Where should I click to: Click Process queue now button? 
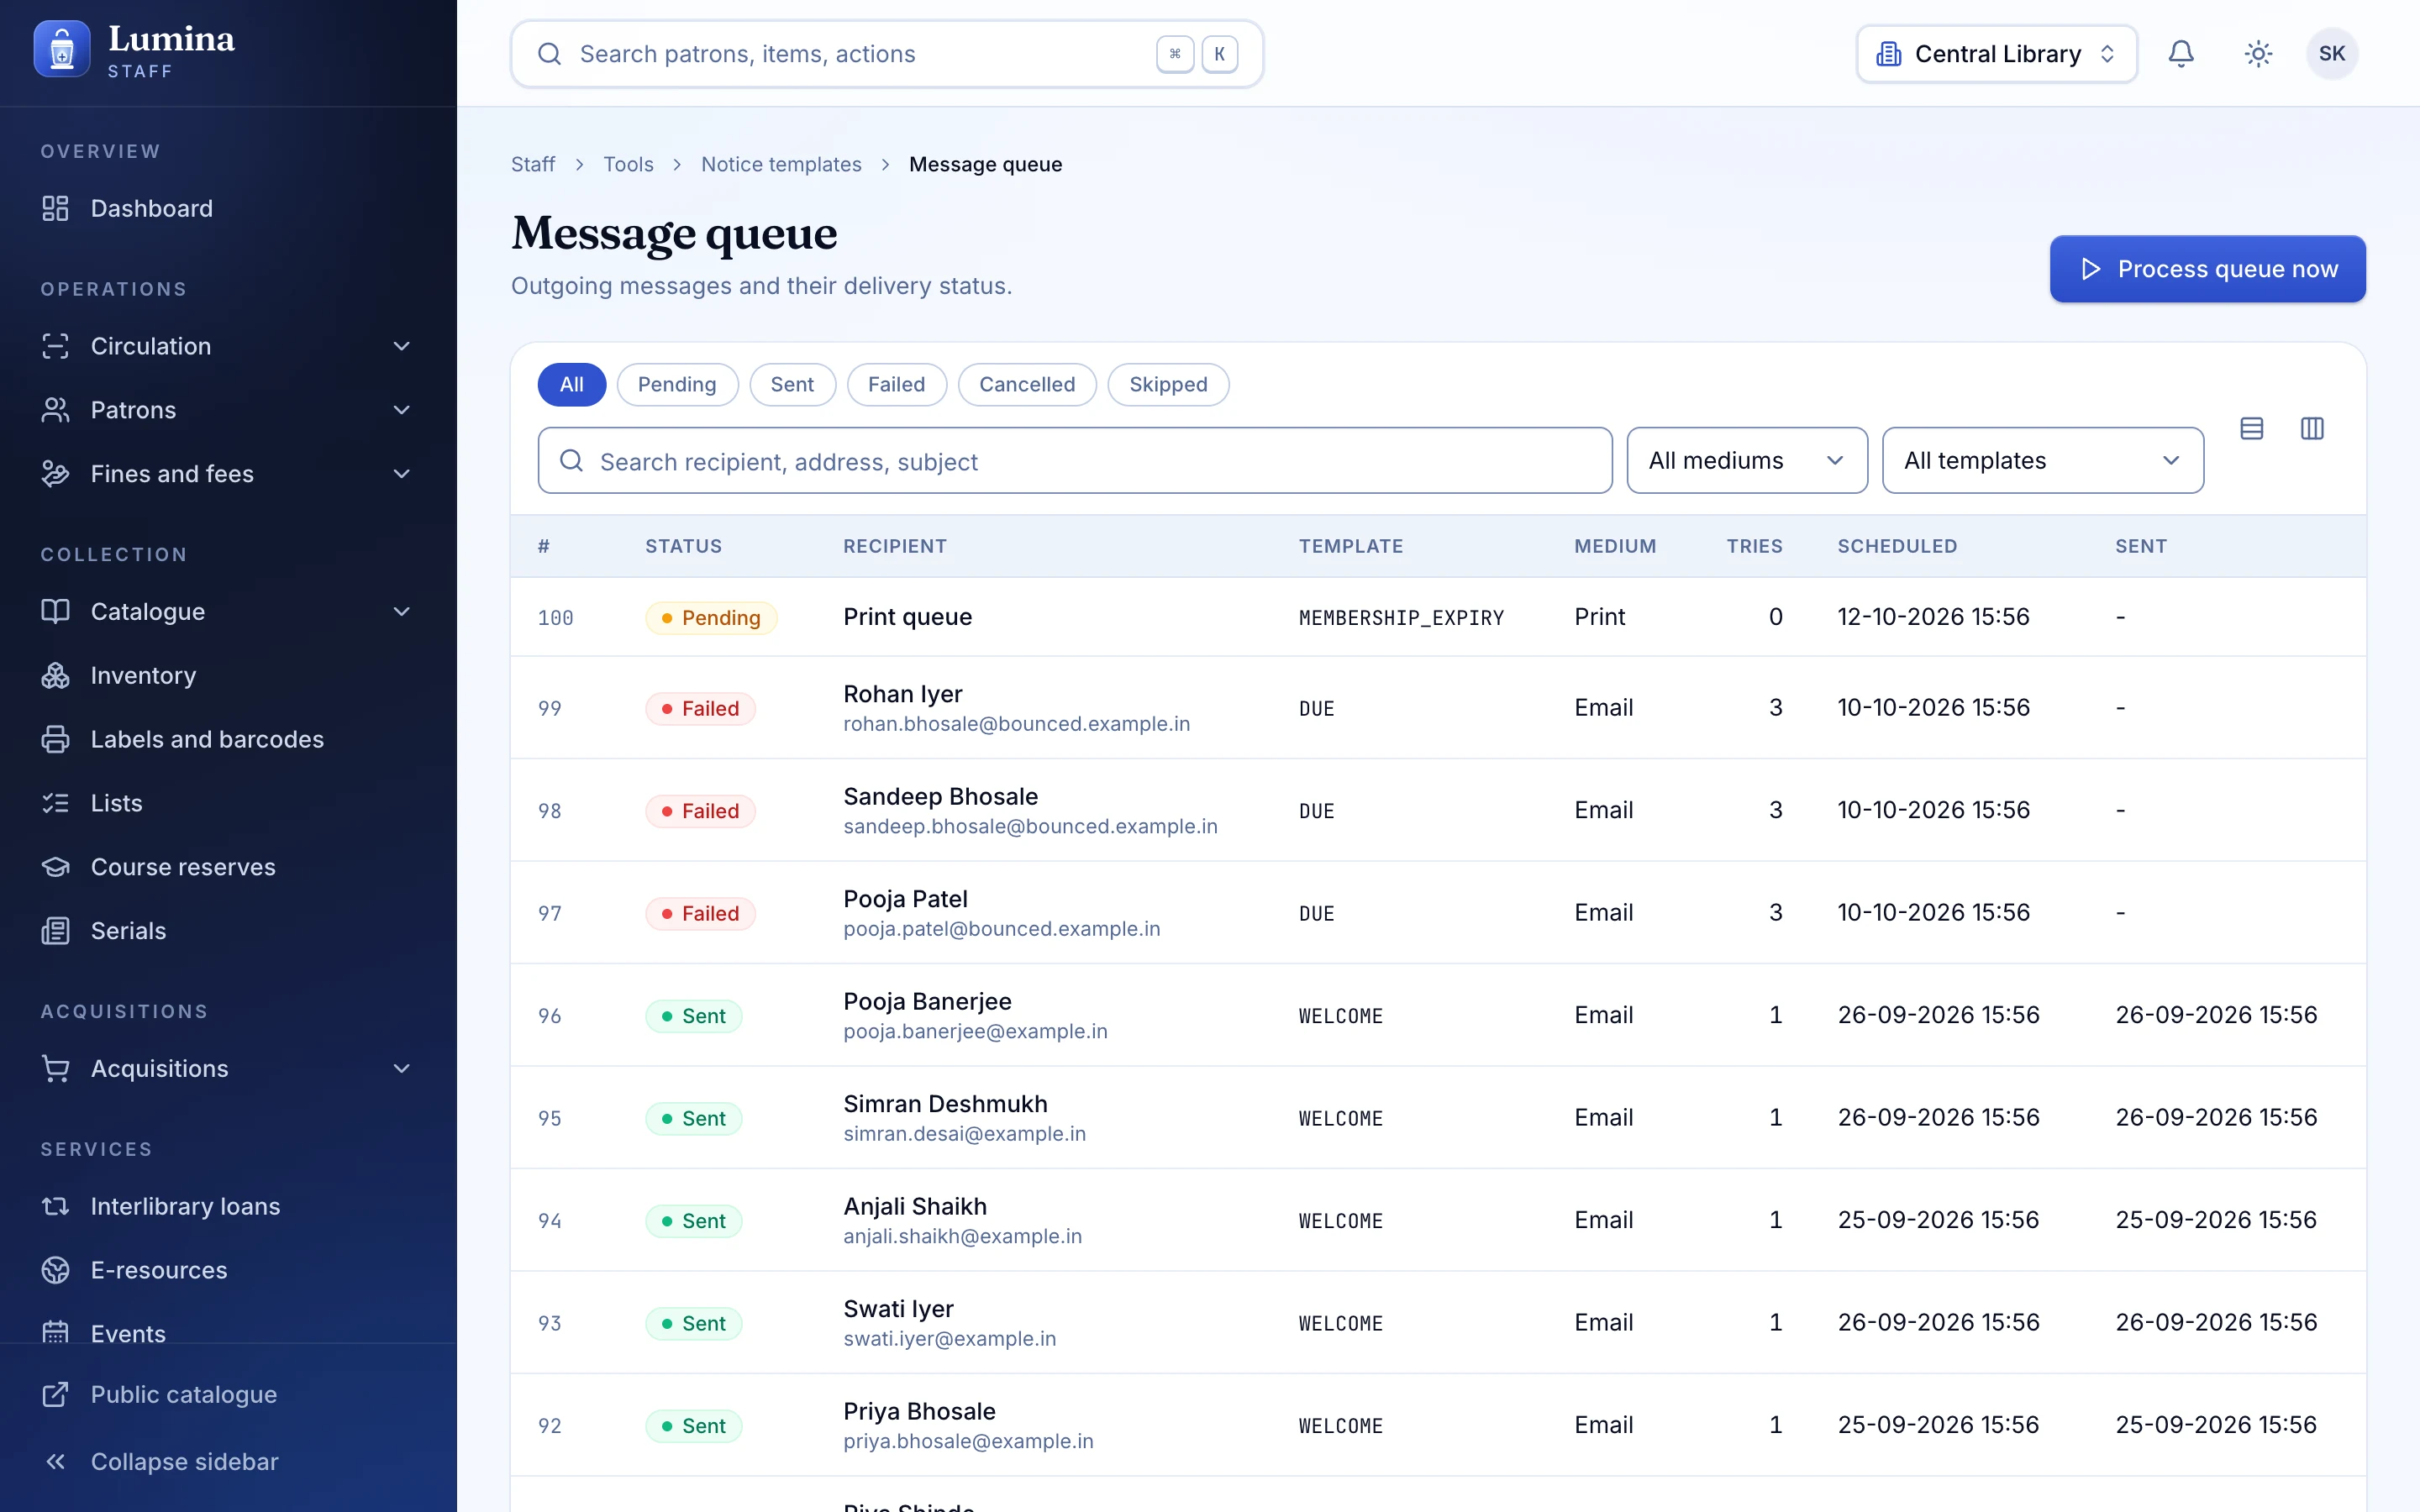(2207, 269)
